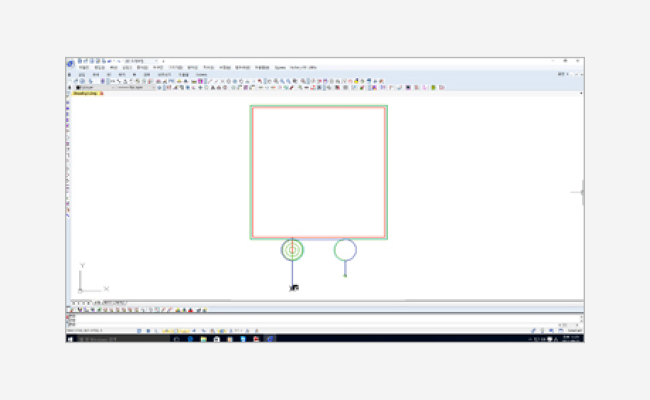Toggle the first drafting mode button in the status bar
Screen dimensions: 650x400
point(138,330)
